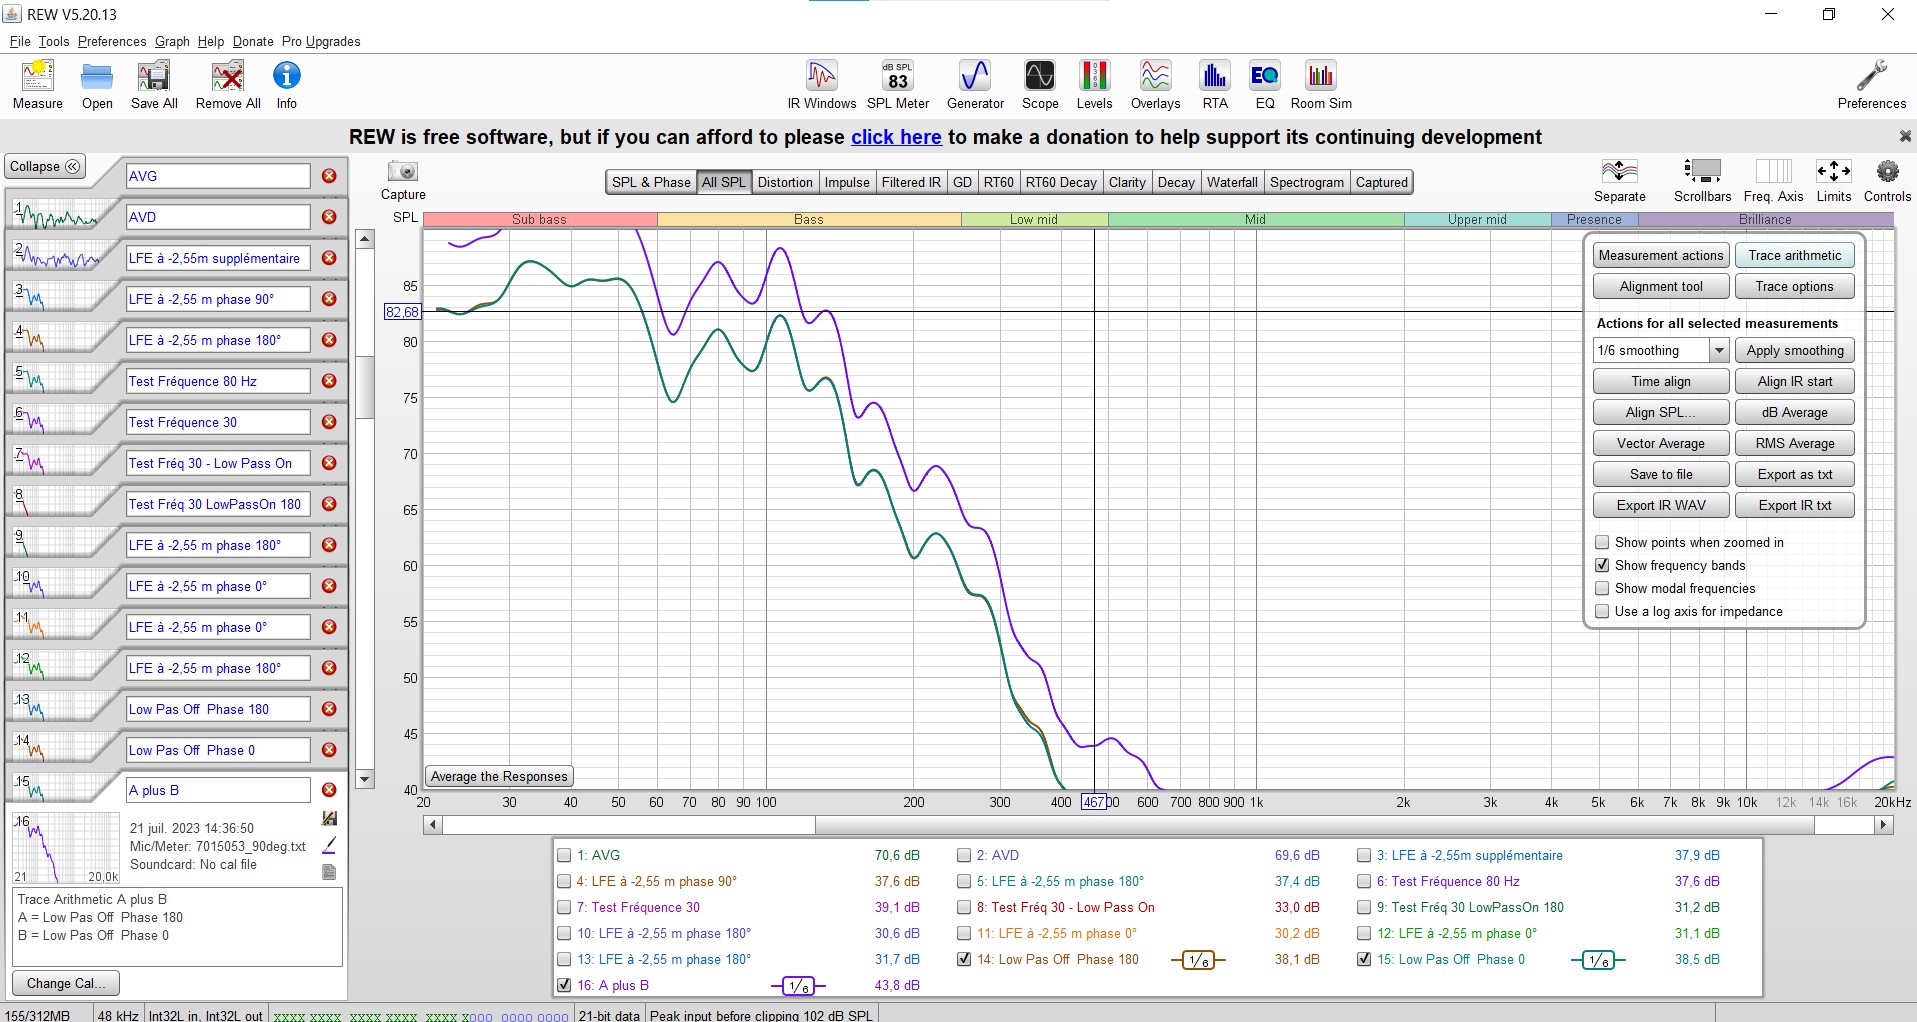This screenshot has width=1917, height=1022.
Task: Uncheck Show frequency bands
Action: [x=1602, y=565]
